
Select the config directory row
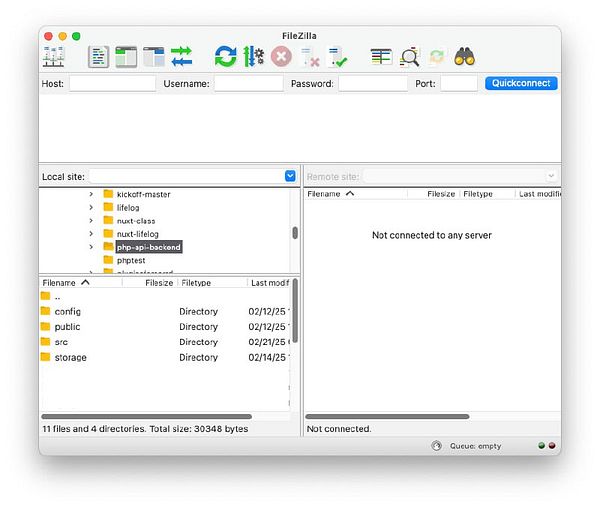(165, 311)
